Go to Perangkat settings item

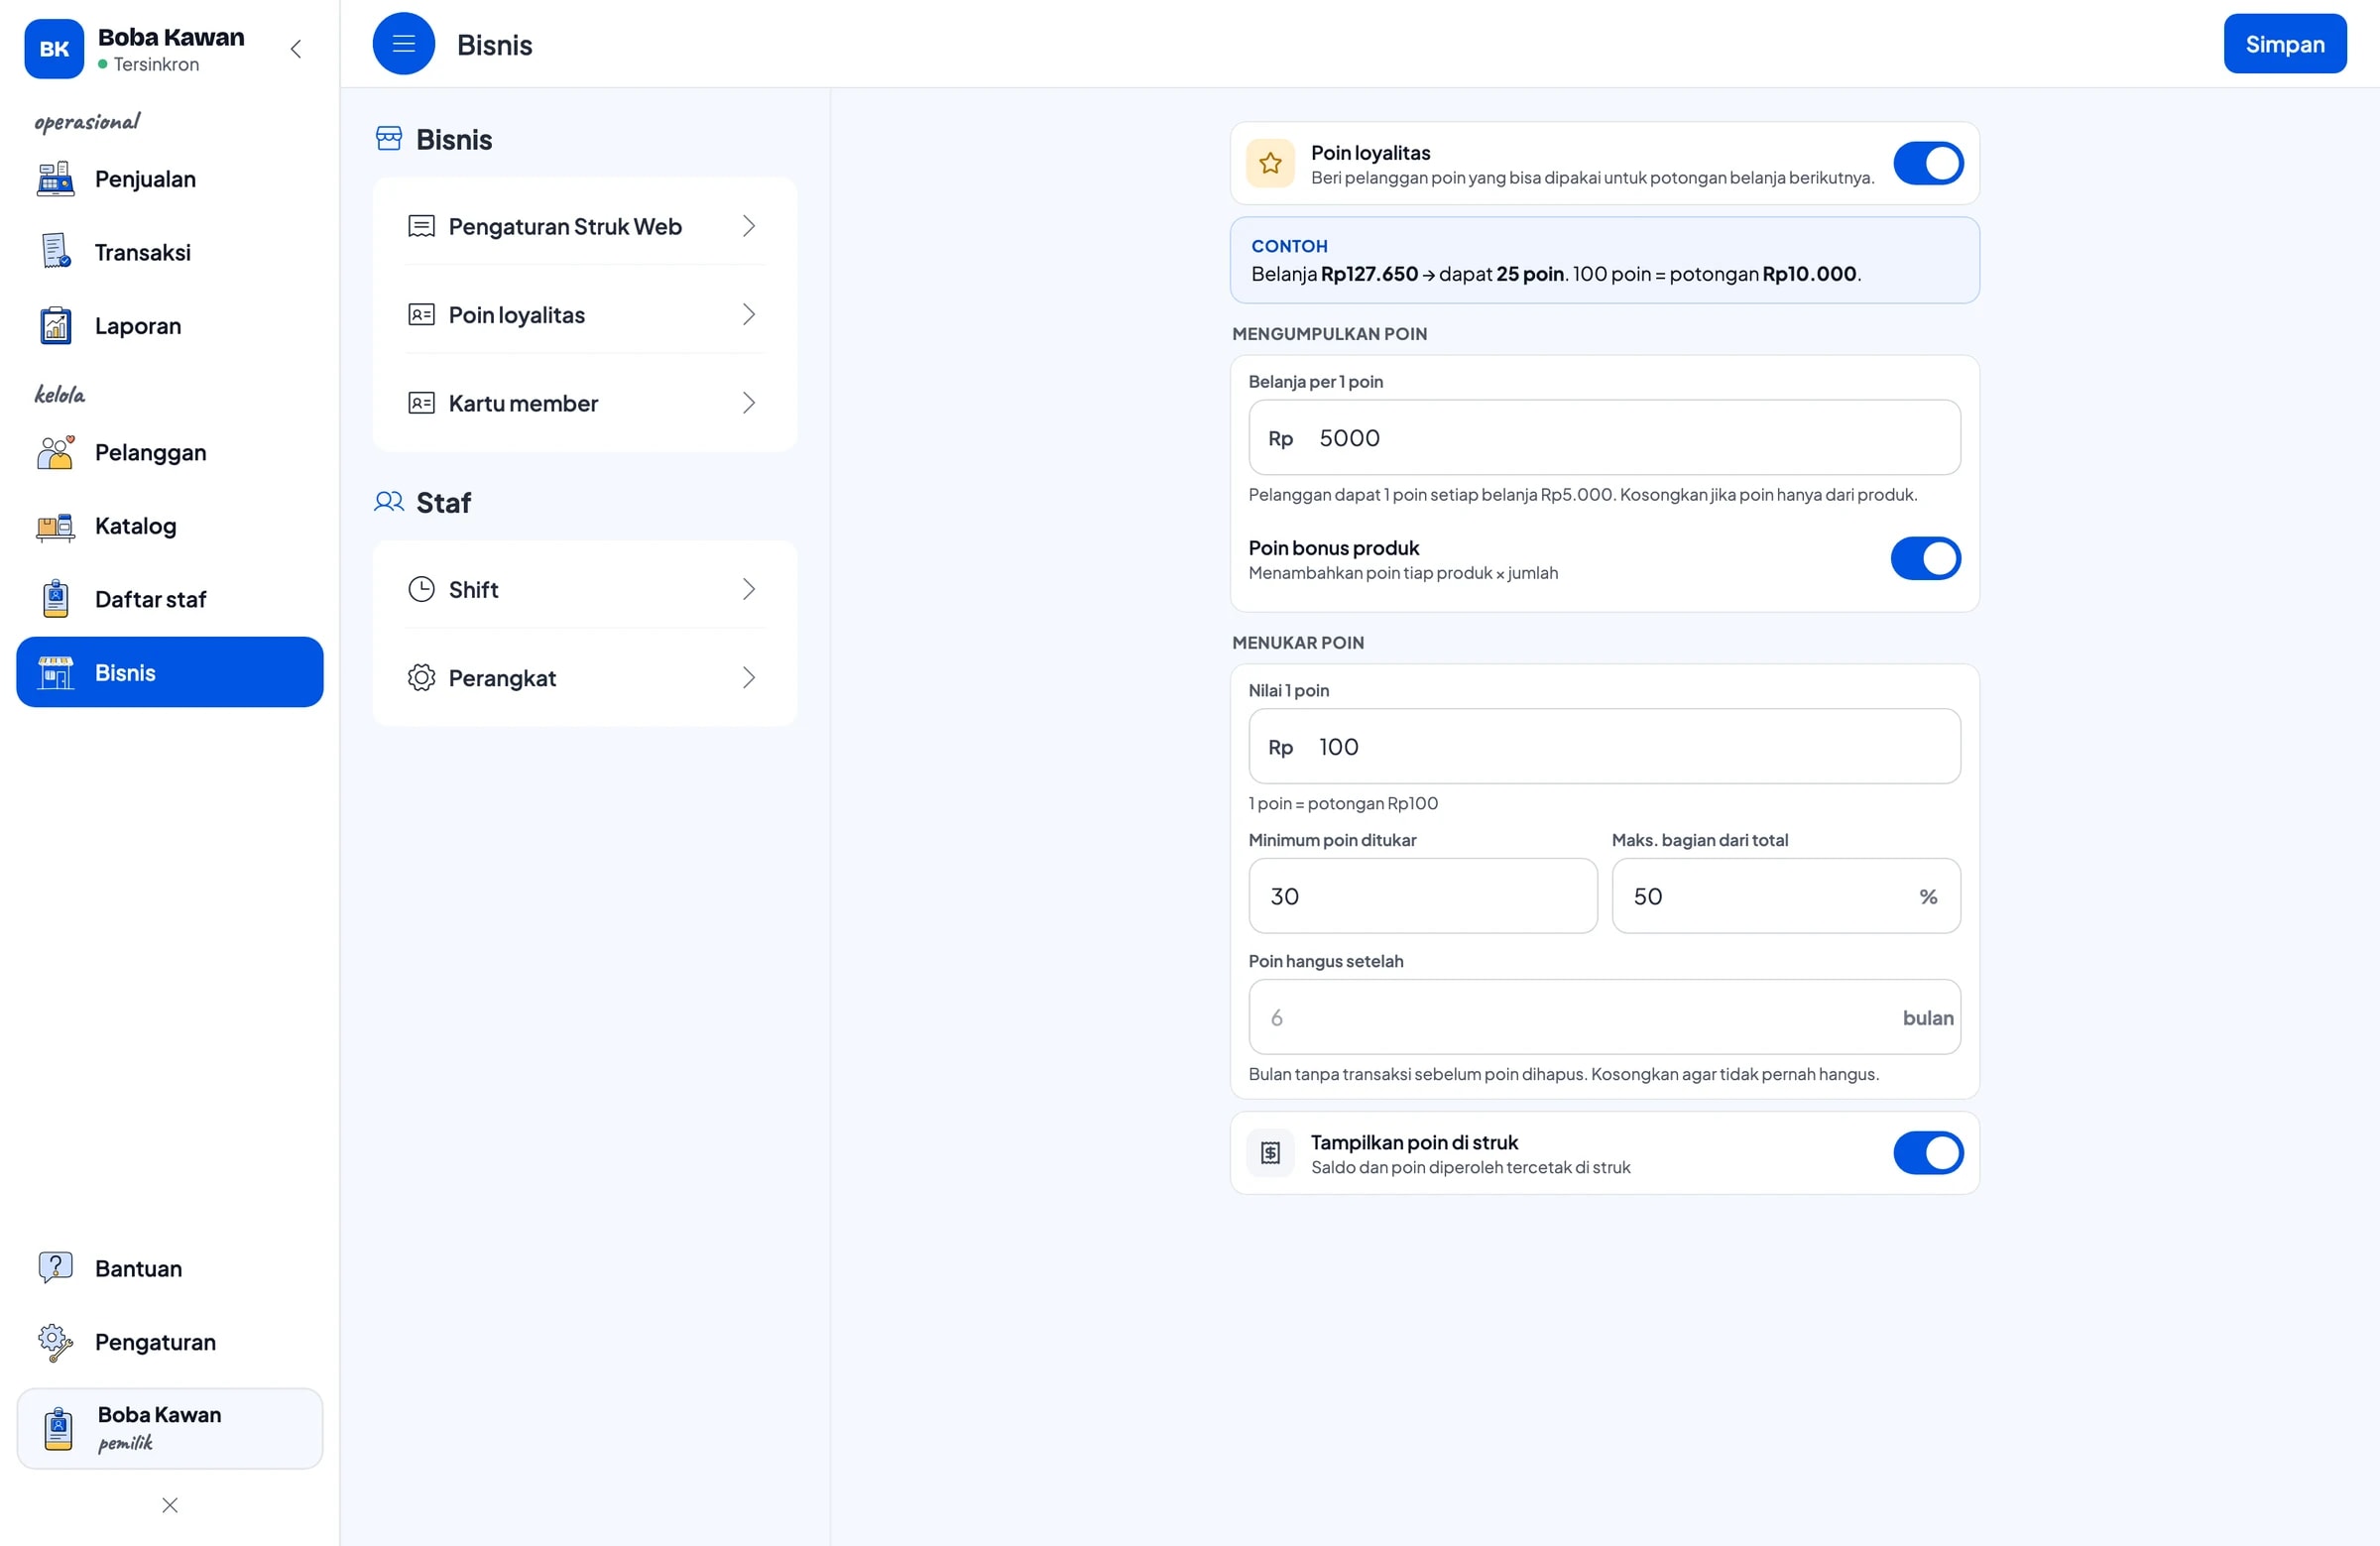(585, 678)
